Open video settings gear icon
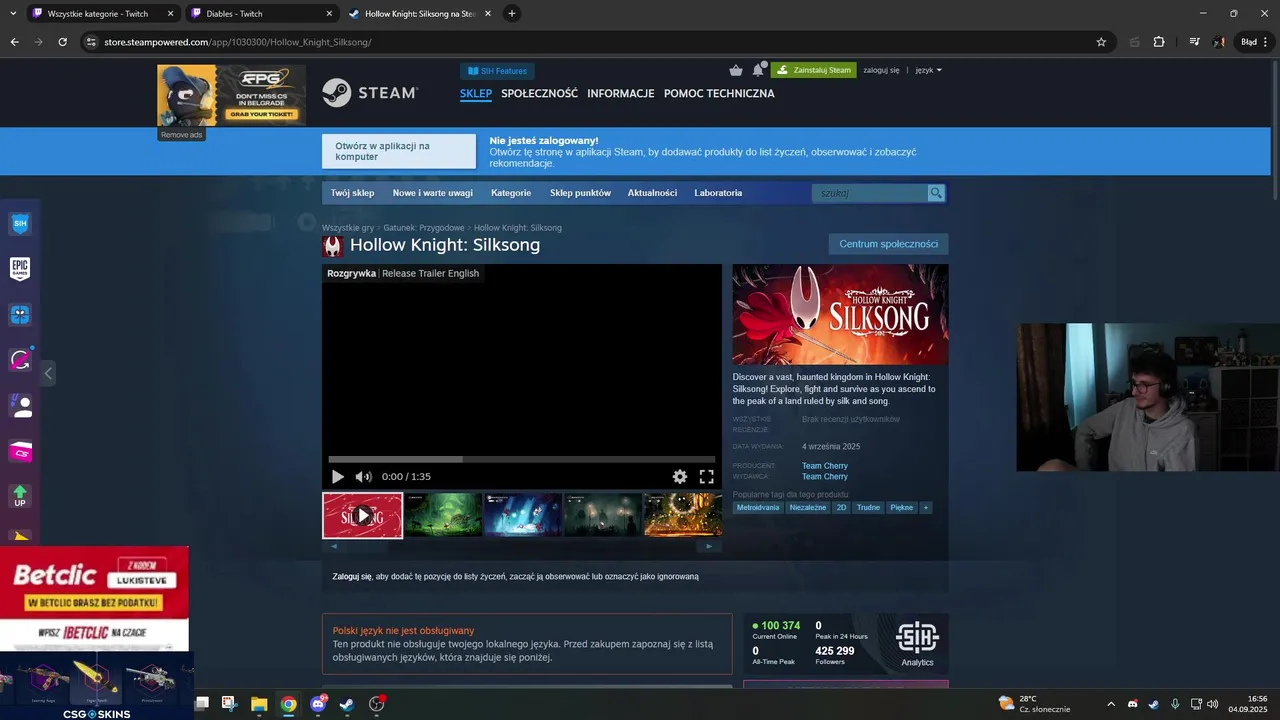This screenshot has height=720, width=1280. (680, 477)
